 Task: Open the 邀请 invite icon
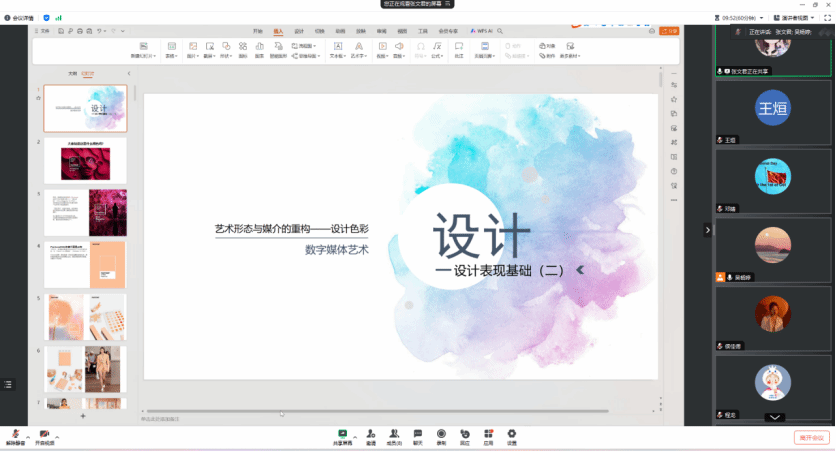370,436
